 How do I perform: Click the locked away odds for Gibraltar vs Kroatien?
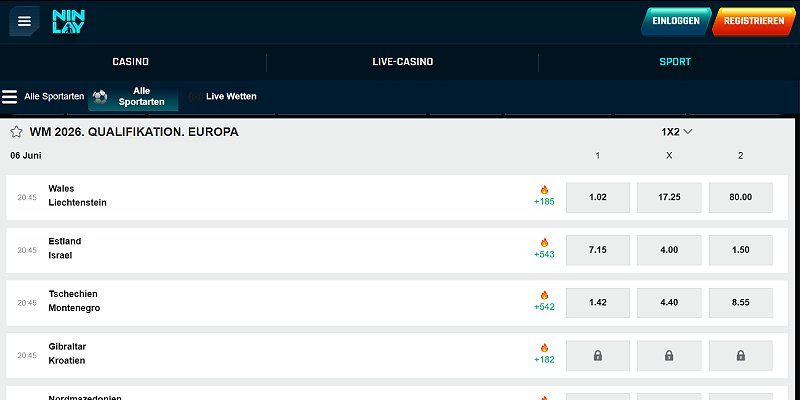coord(741,356)
